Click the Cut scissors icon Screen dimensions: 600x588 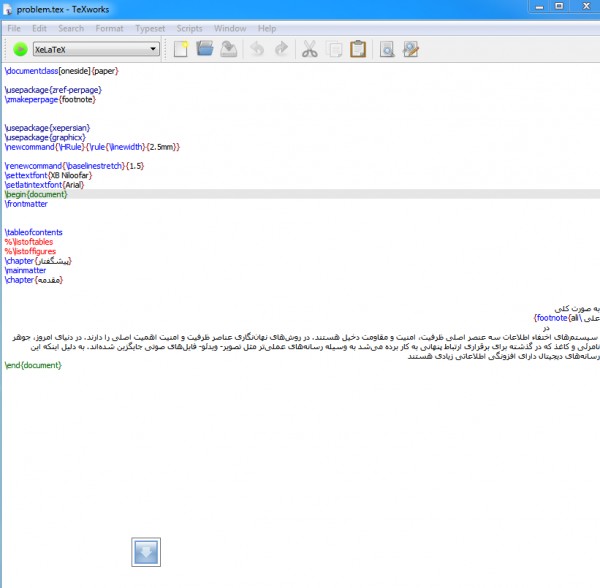coord(309,49)
